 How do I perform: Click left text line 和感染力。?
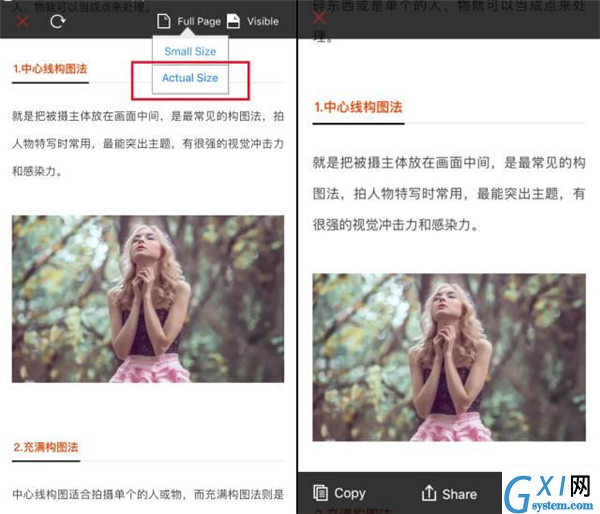37,171
